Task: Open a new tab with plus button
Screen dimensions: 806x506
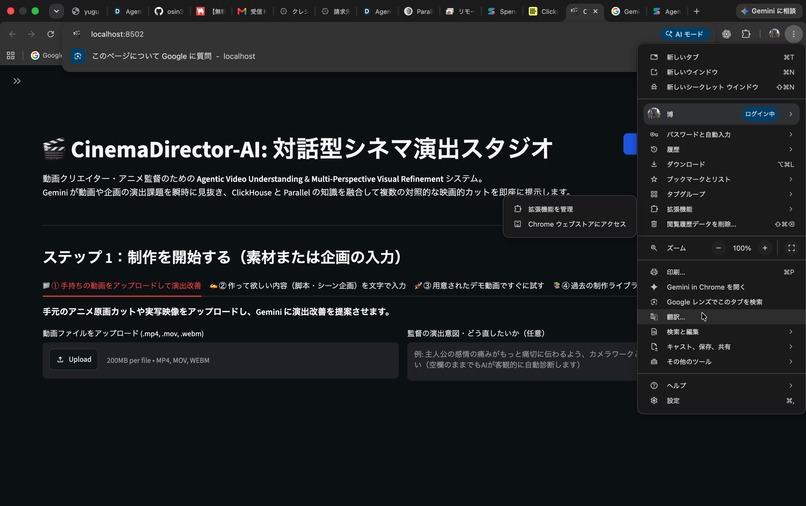Action: 697,11
